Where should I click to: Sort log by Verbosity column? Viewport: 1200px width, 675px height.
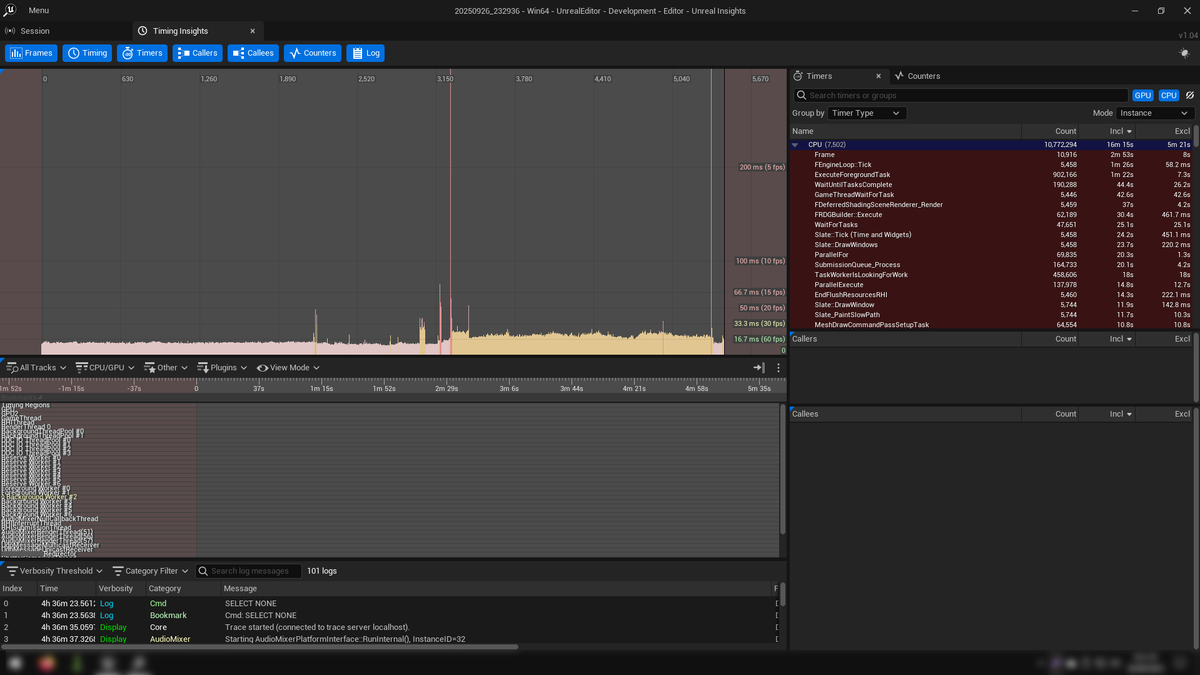(120, 589)
